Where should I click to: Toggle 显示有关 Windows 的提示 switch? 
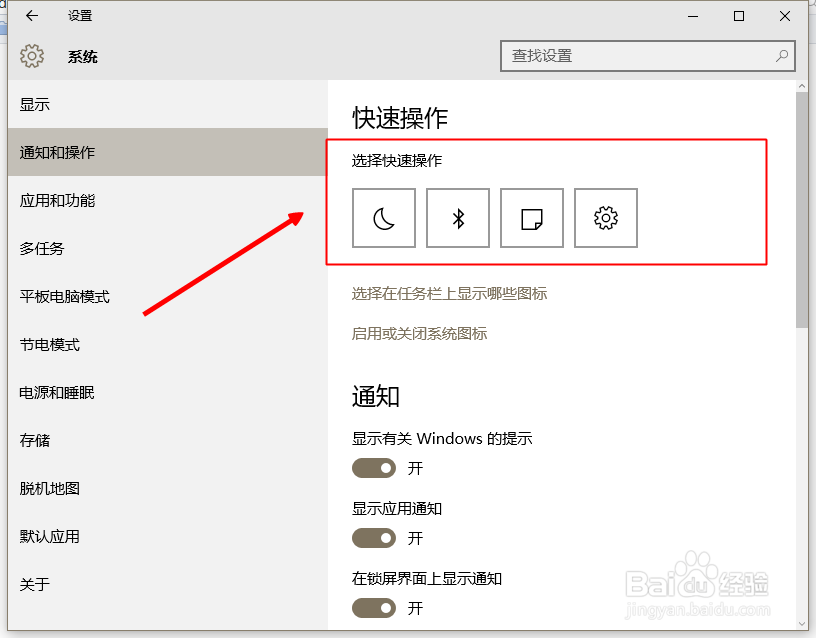click(x=374, y=468)
